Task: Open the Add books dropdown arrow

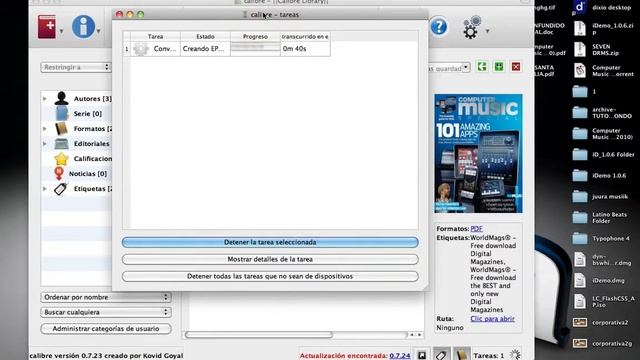Action: (61, 31)
